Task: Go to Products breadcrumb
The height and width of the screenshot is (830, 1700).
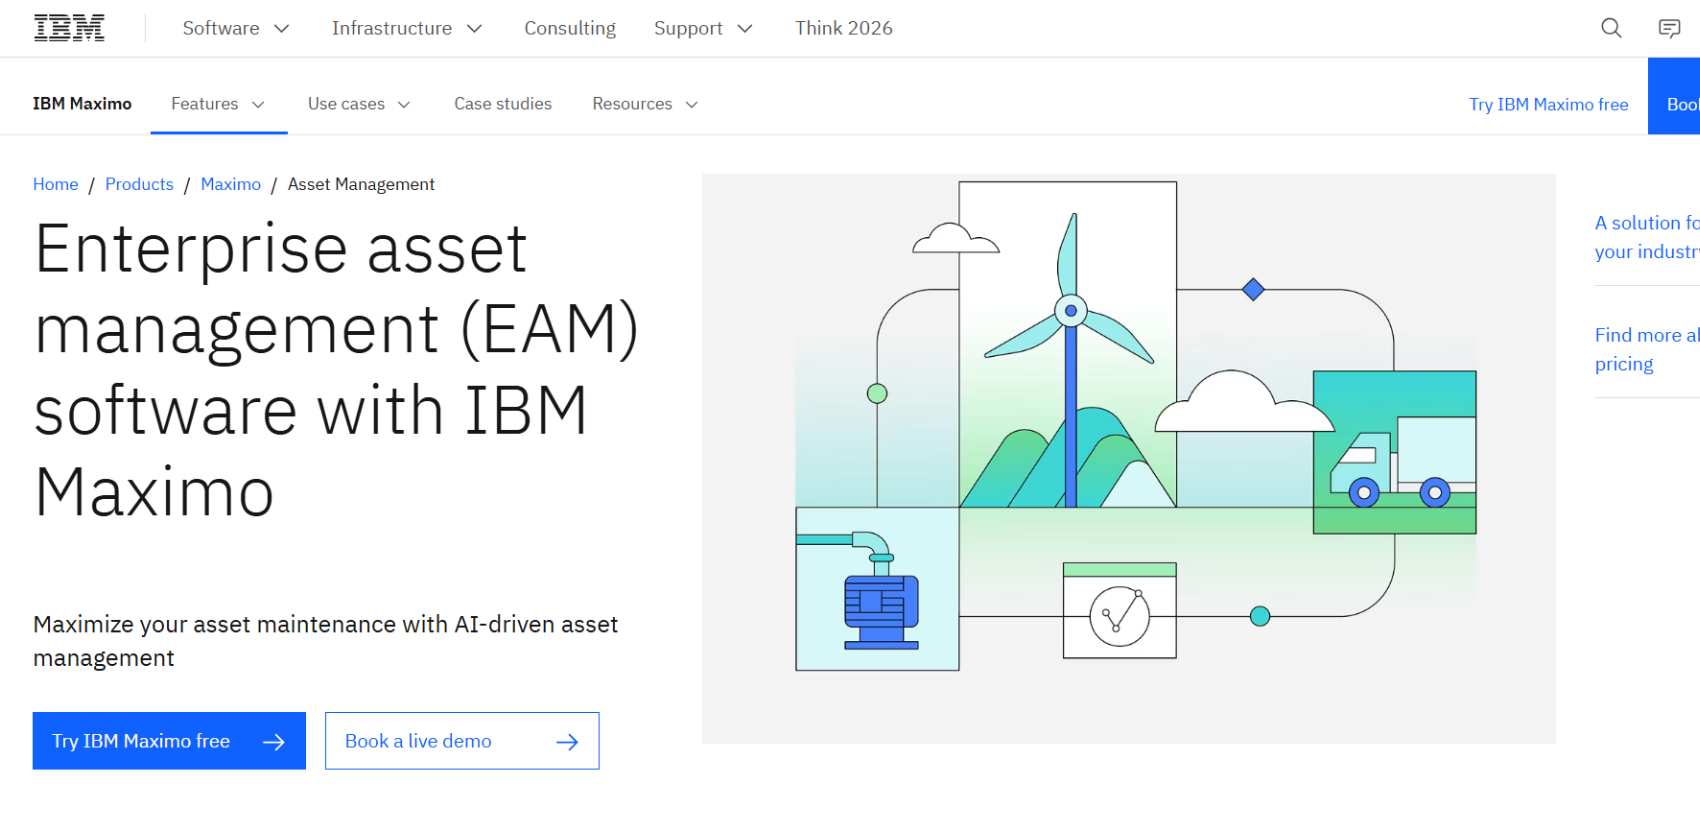Action: pos(139,184)
